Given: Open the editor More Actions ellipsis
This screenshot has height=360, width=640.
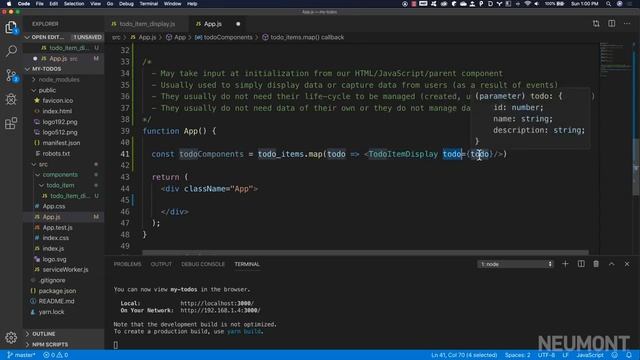Looking at the screenshot, I should (x=627, y=24).
